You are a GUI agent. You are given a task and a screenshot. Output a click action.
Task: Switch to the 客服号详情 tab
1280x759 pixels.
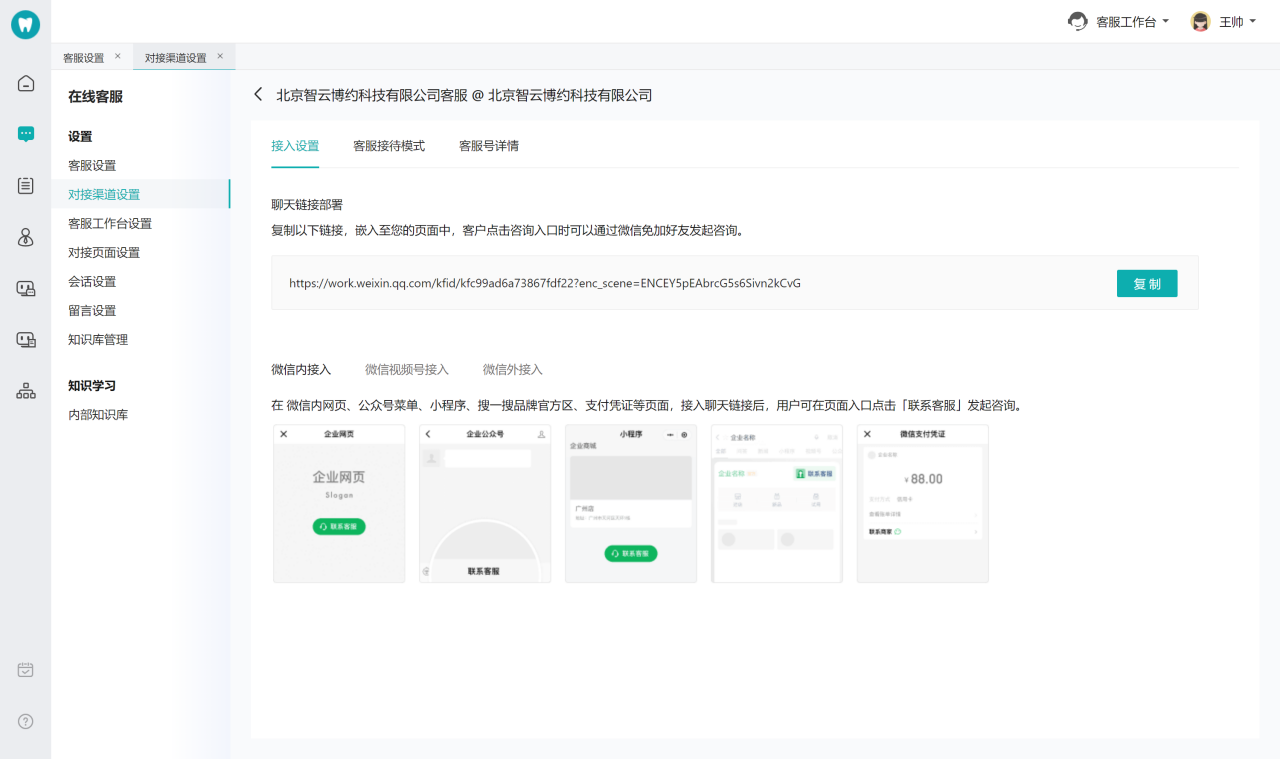click(x=489, y=146)
